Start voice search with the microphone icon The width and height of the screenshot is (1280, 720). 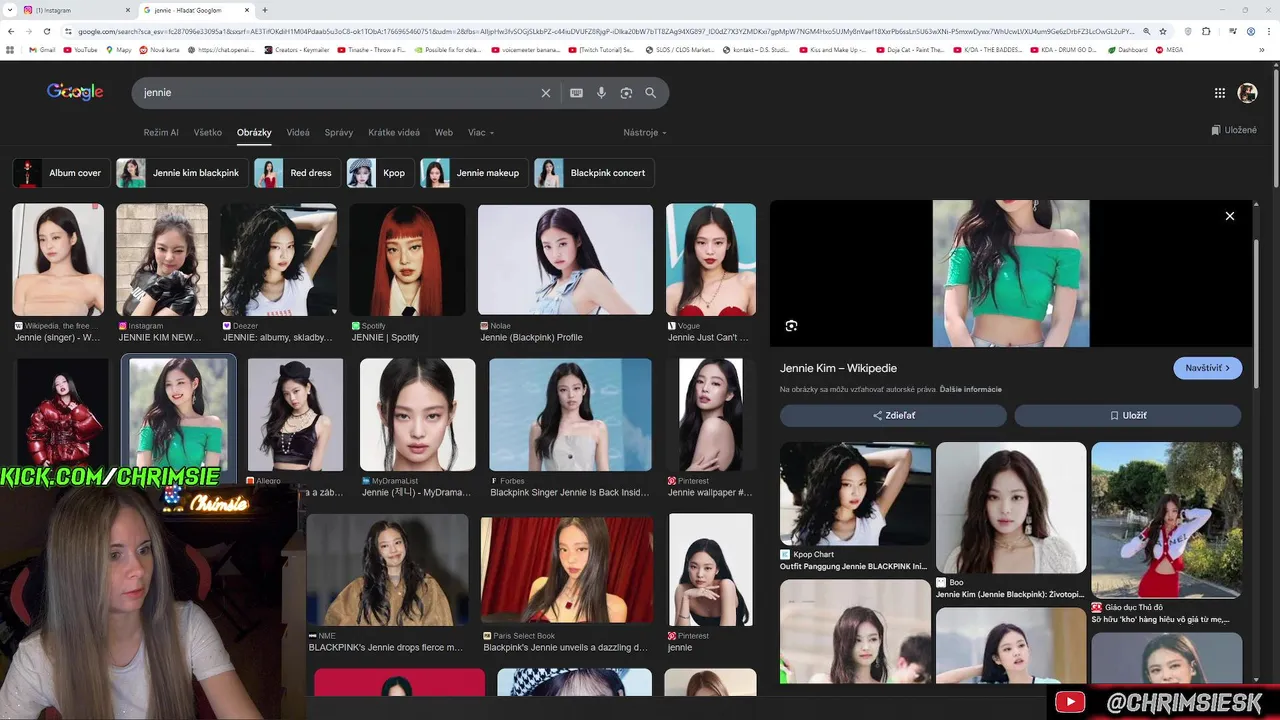601,93
